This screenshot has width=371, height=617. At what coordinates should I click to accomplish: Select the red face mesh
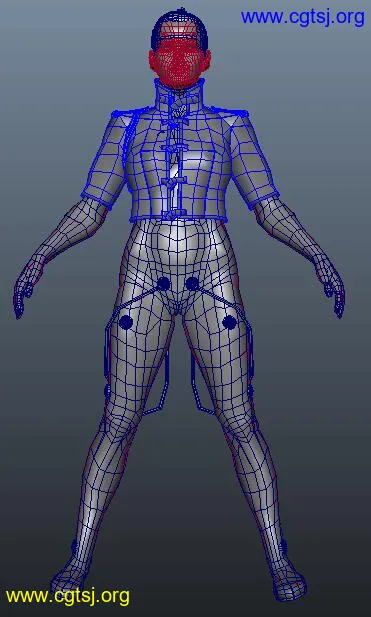tap(179, 63)
